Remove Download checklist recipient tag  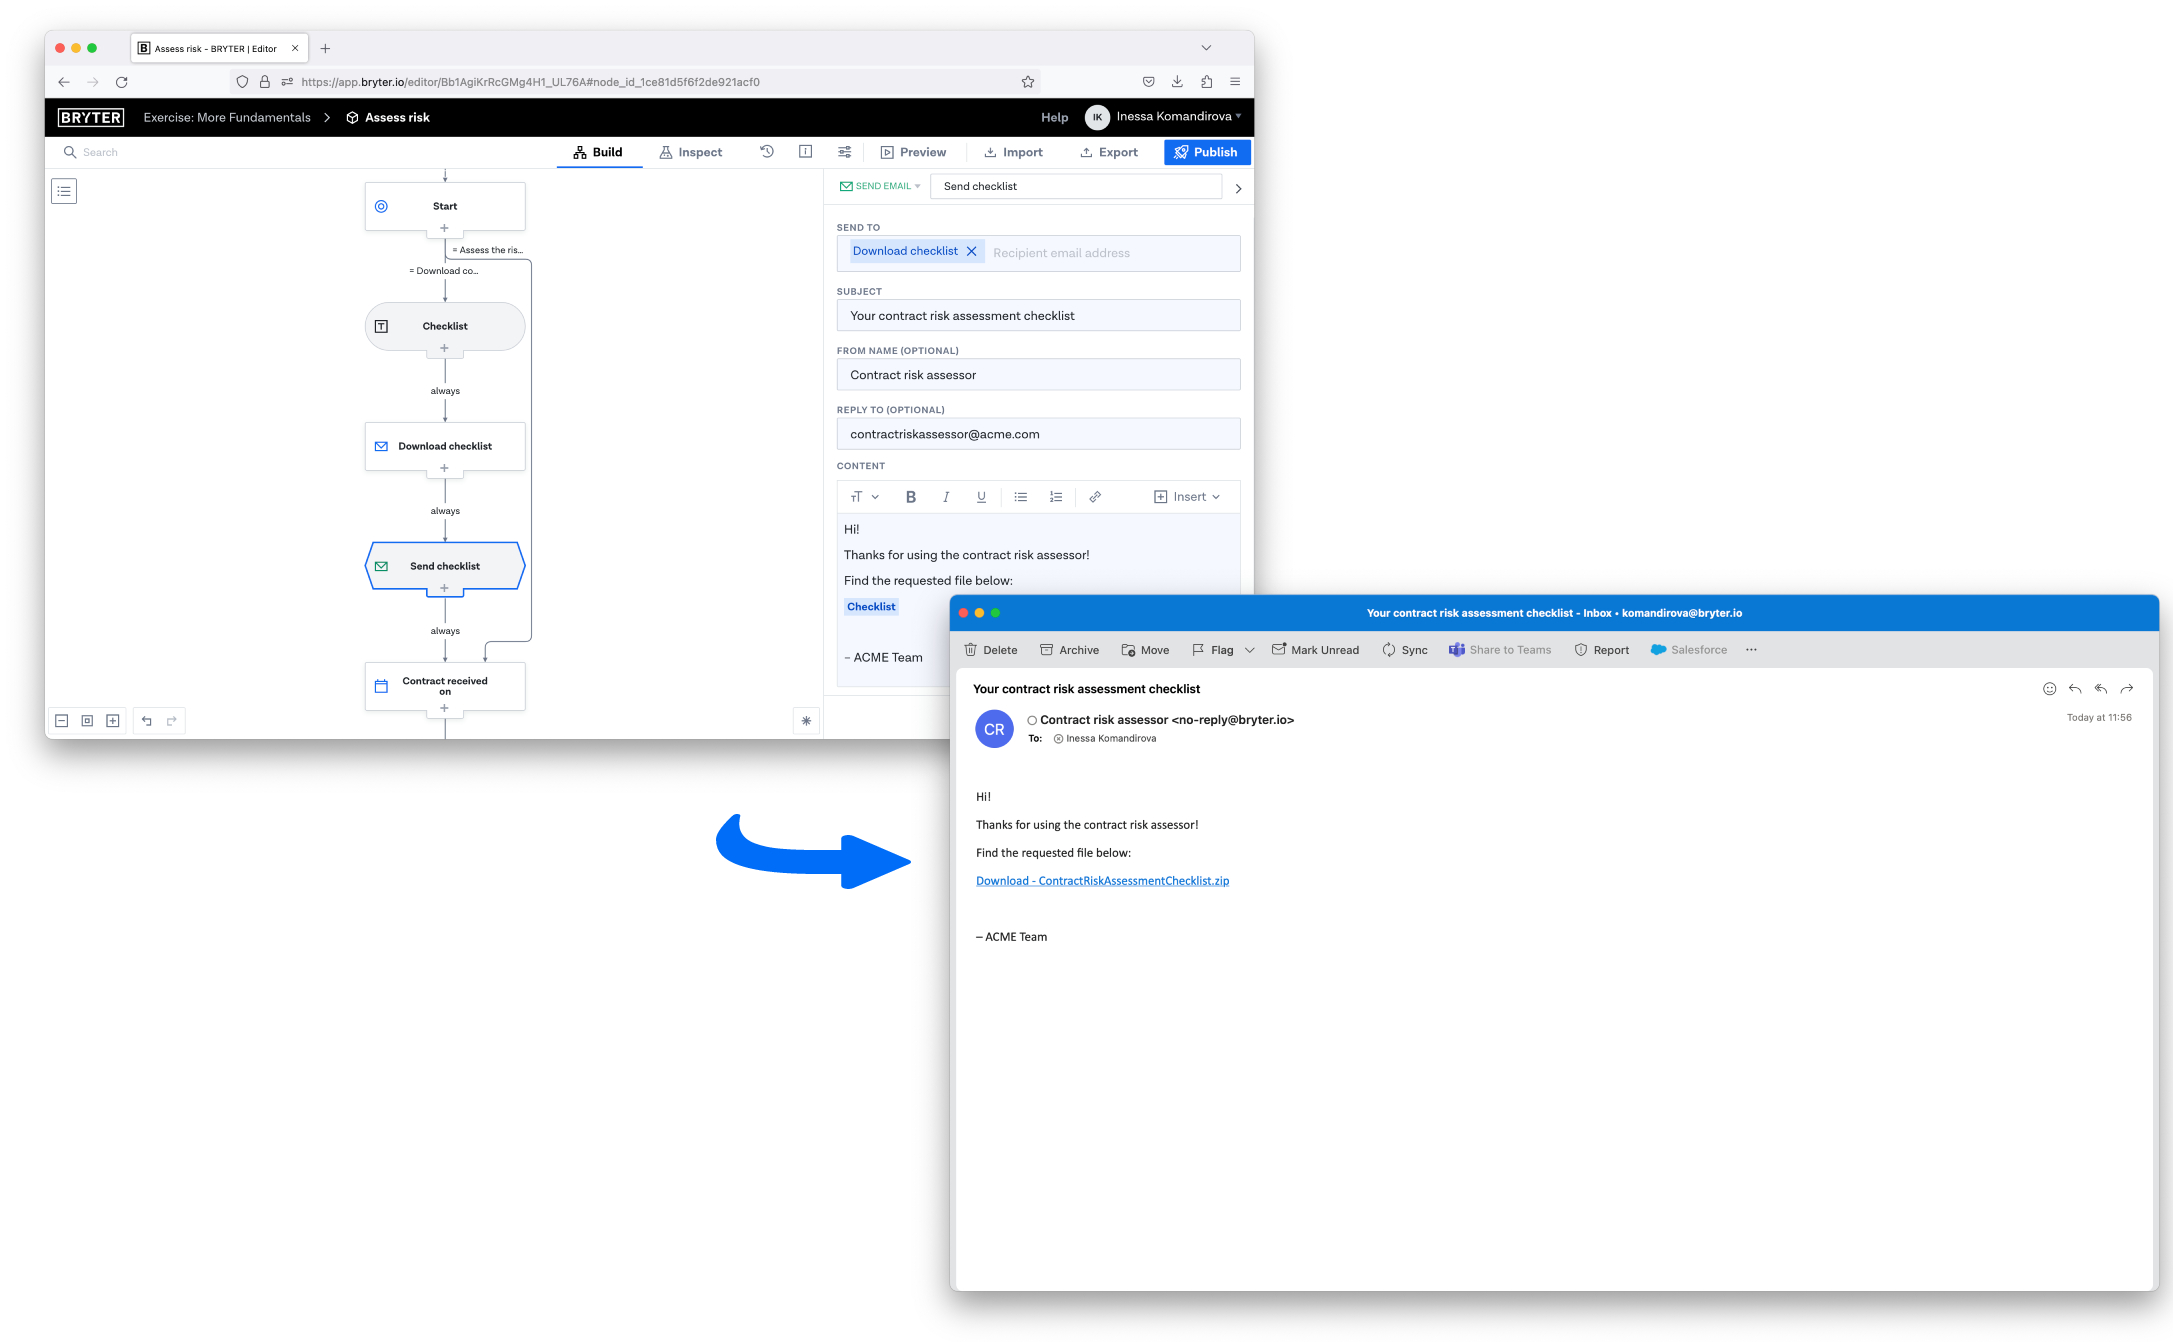(x=972, y=252)
